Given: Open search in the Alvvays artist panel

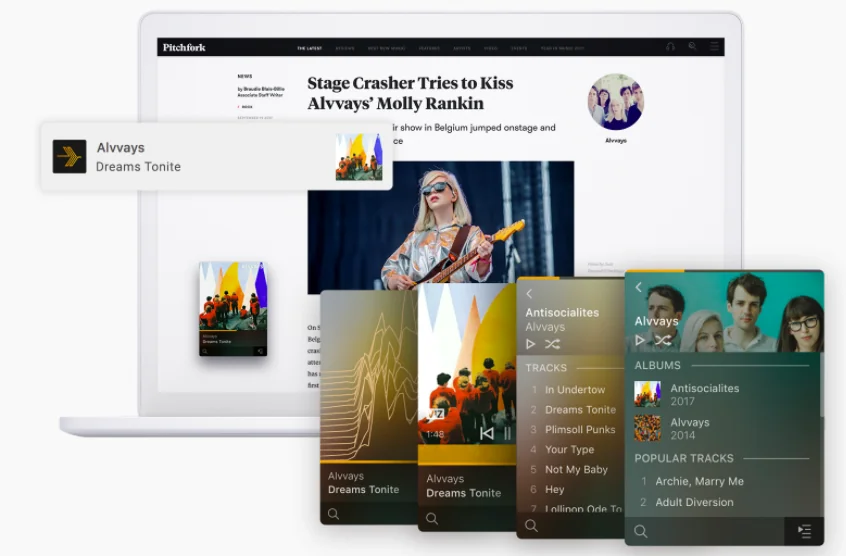Looking at the screenshot, I should click(640, 531).
